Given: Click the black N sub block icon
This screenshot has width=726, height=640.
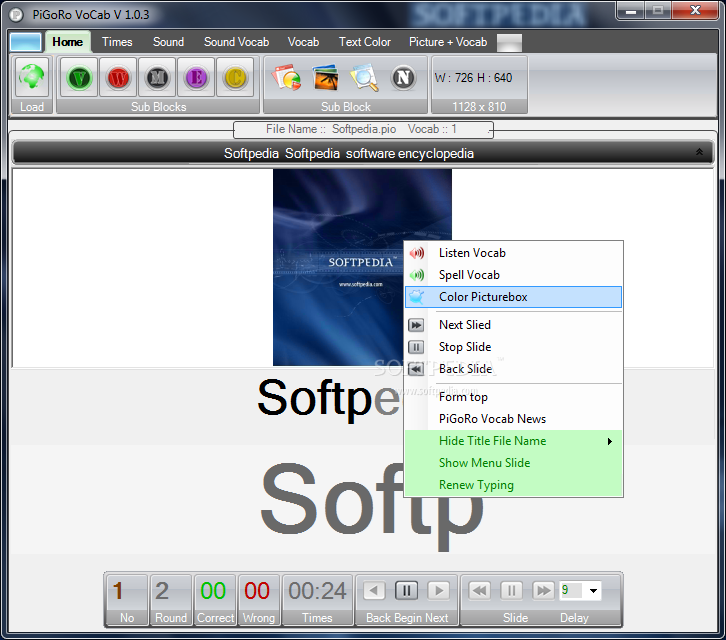Looking at the screenshot, I should (x=403, y=77).
